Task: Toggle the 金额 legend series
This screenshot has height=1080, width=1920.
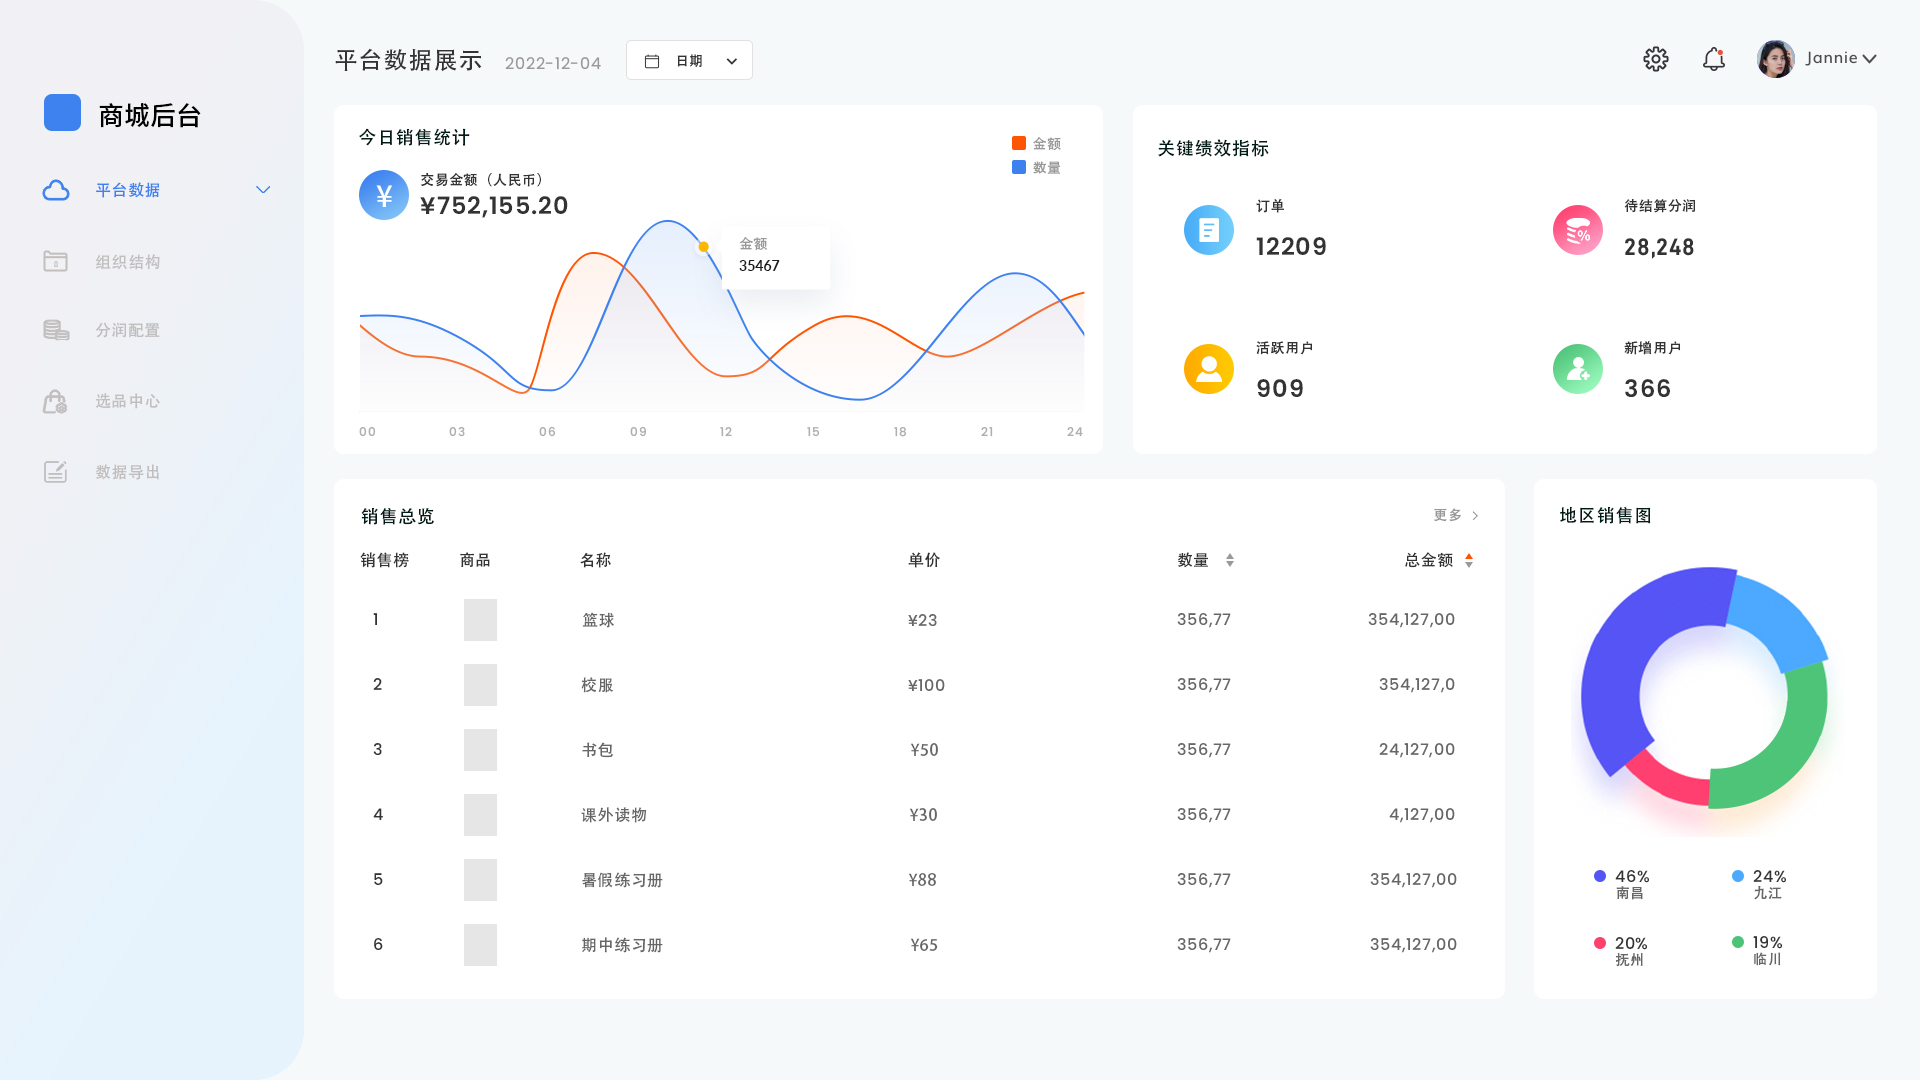Action: [x=1036, y=144]
